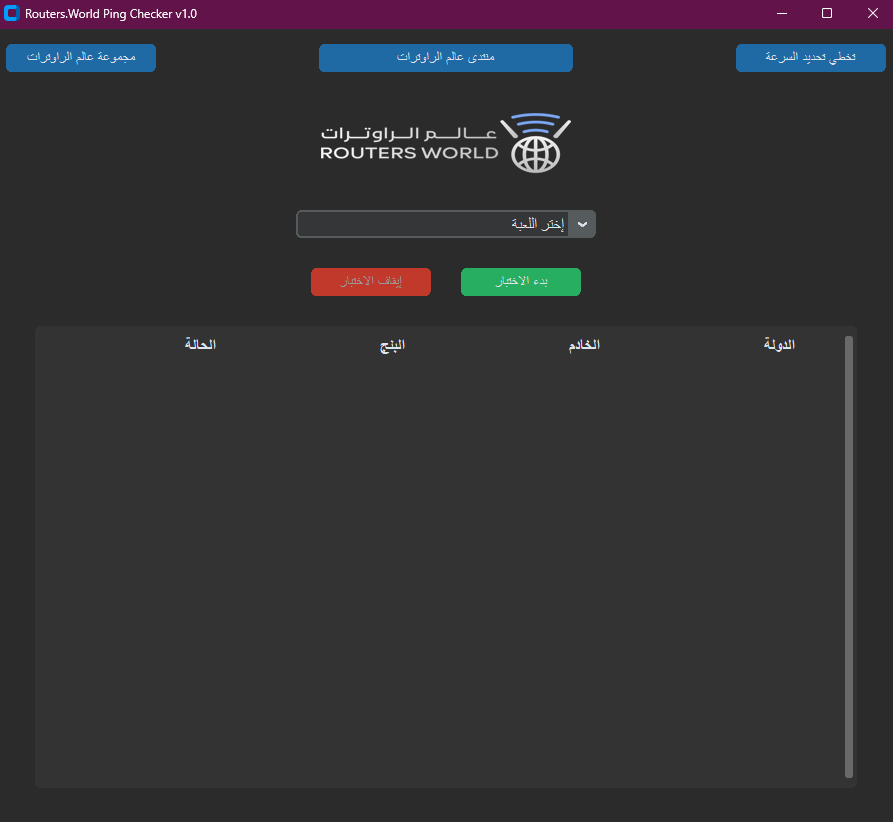Screen dimensions: 893x822
Task: Maximize the Ping Checker window
Action: (827, 13)
